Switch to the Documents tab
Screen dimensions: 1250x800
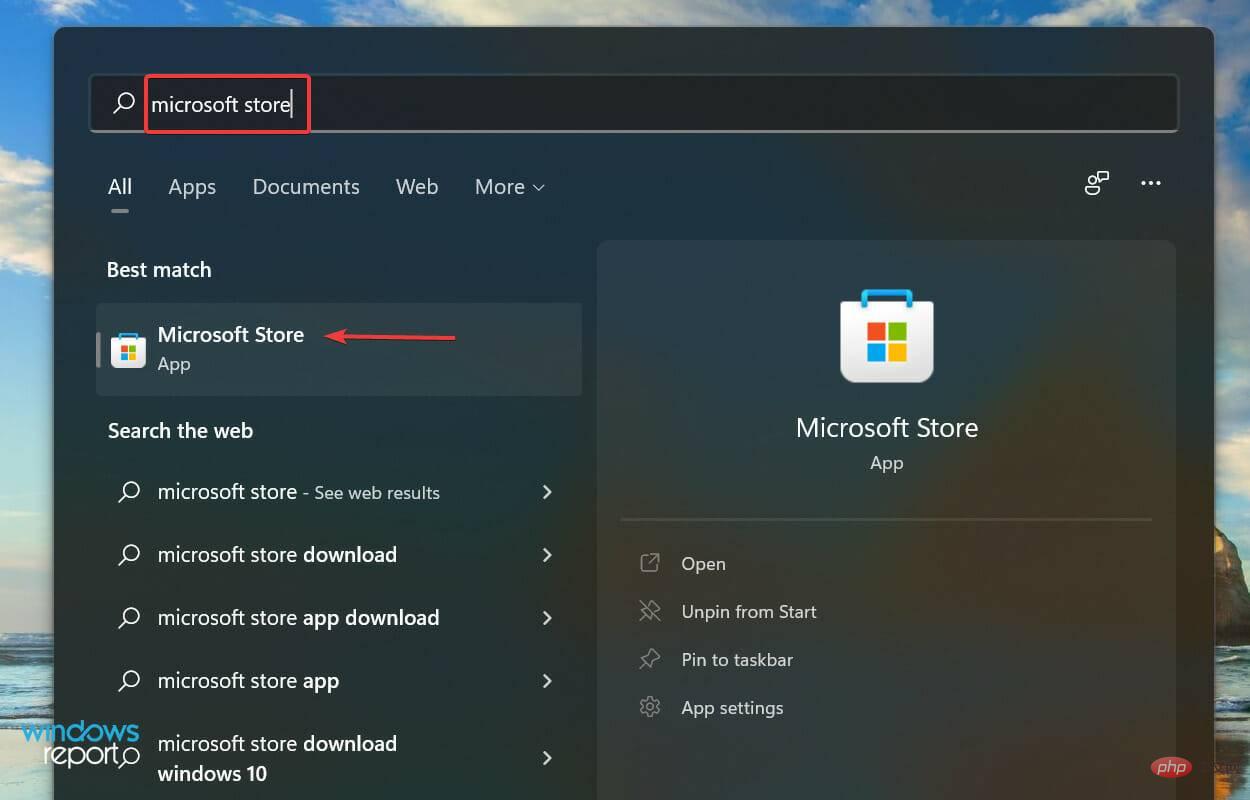tap(306, 187)
